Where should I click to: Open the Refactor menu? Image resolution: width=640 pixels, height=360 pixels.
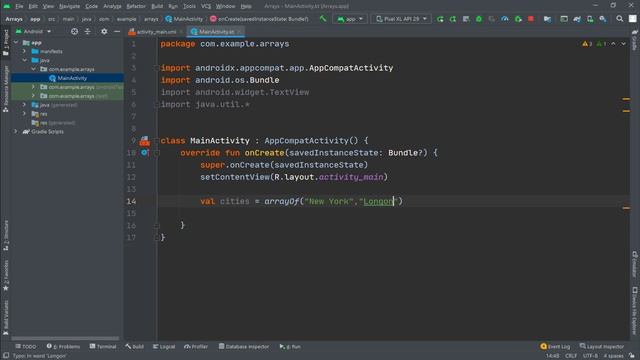(x=136, y=6)
